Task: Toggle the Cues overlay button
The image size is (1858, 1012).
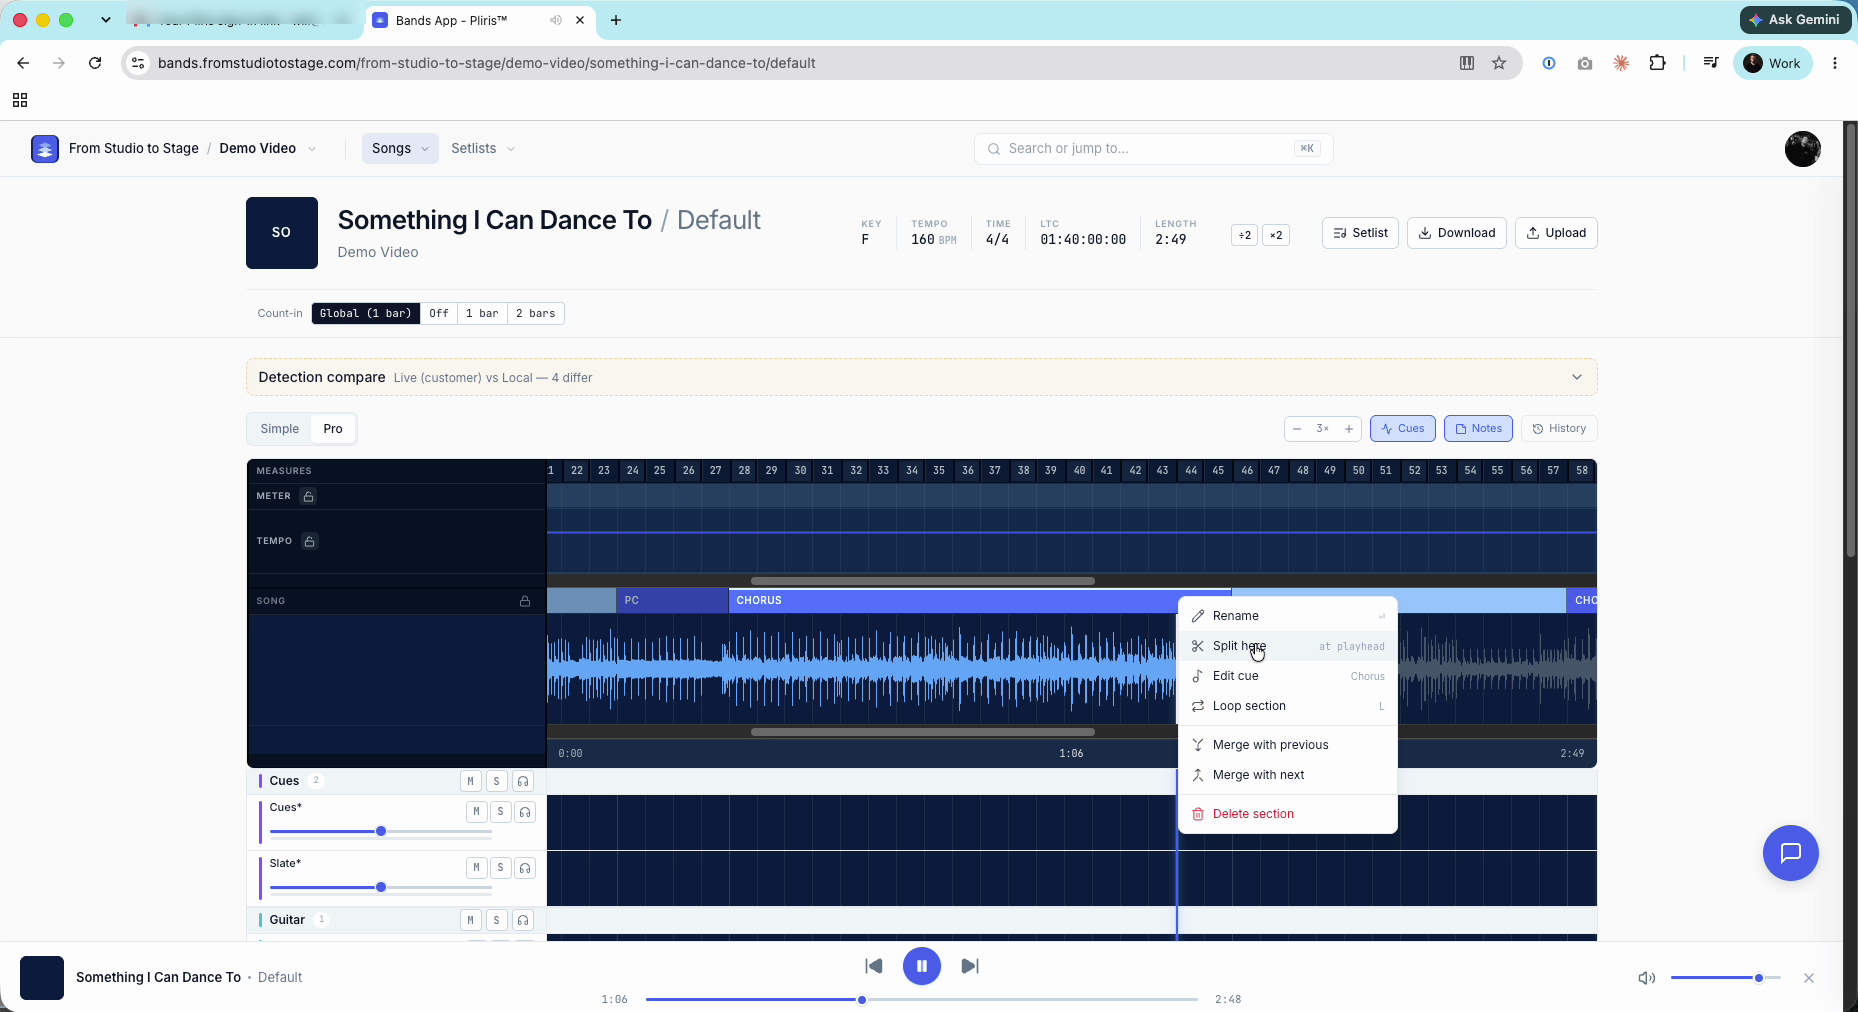Action: point(1403,429)
